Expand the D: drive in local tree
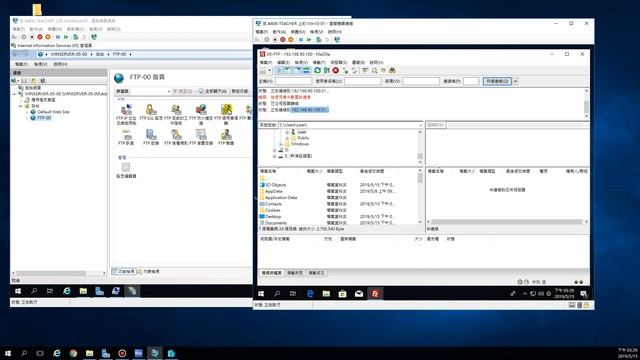This screenshot has height=360, width=640. [x=275, y=150]
